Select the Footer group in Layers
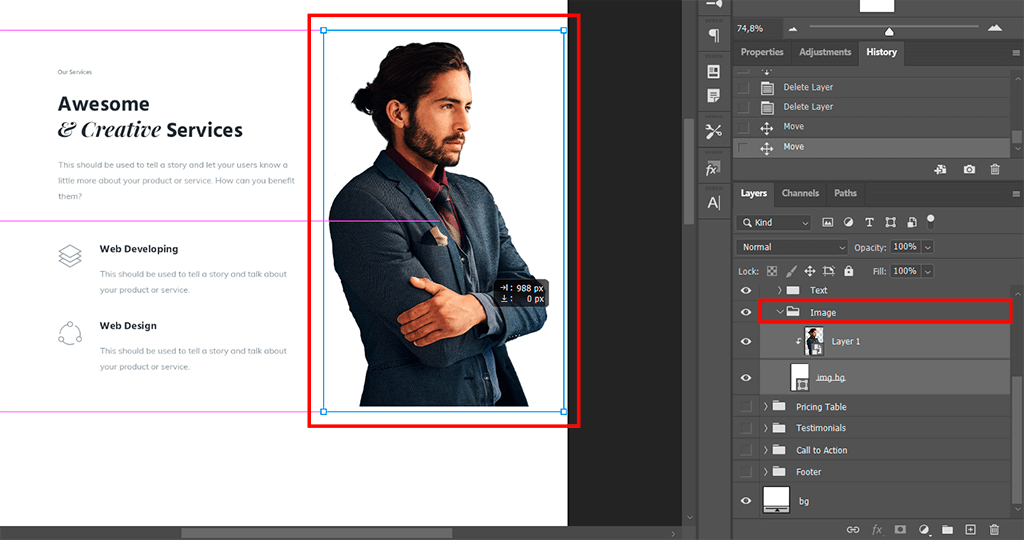1024x540 pixels. (808, 472)
